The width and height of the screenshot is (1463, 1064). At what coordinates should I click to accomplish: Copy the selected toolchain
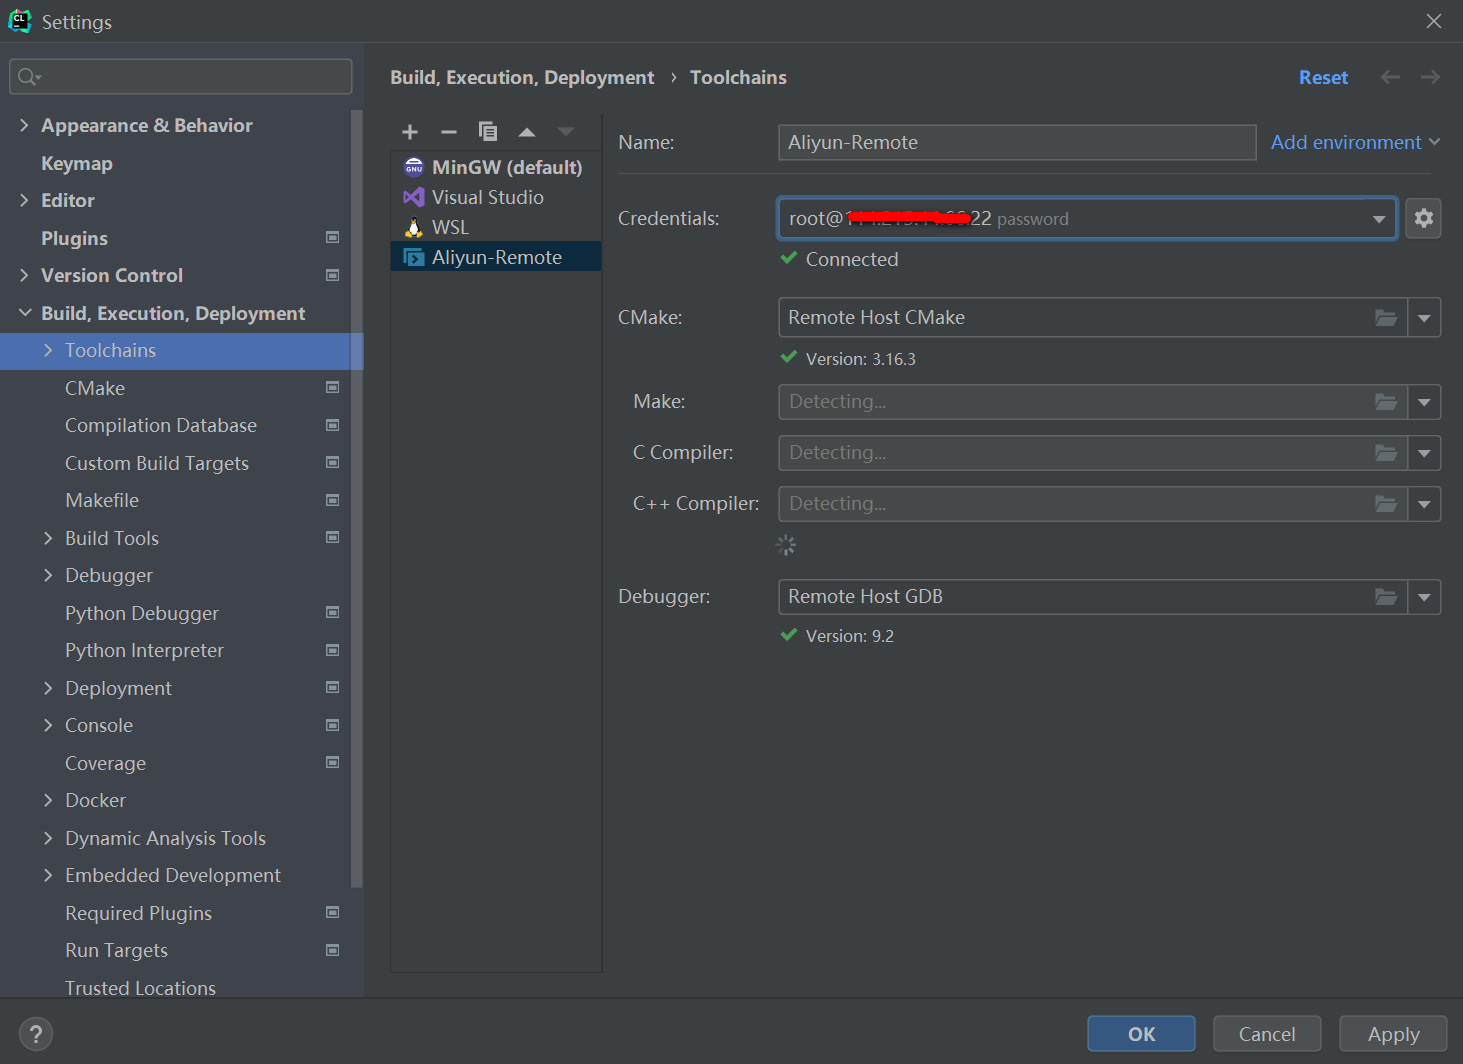[488, 132]
